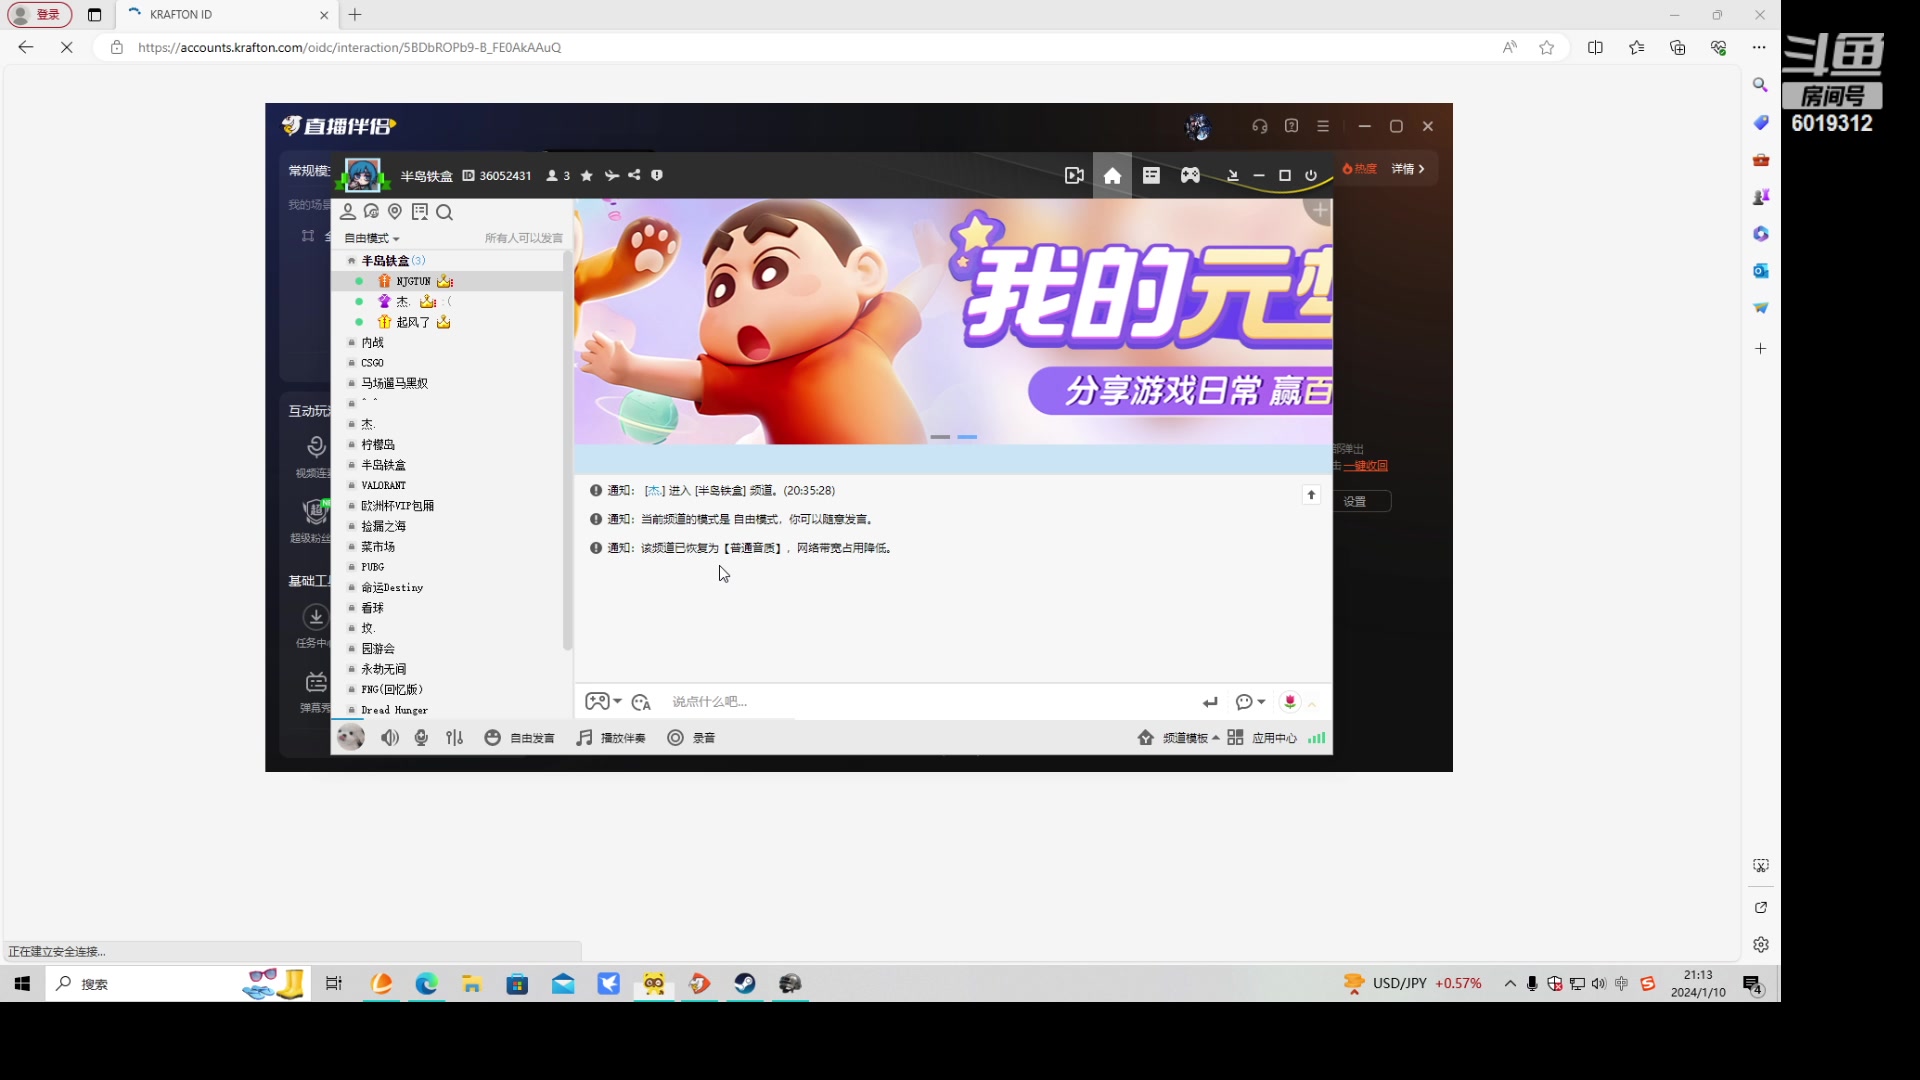The height and width of the screenshot is (1080, 1920).
Task: Open Steam from the taskbar
Action: coord(745,984)
